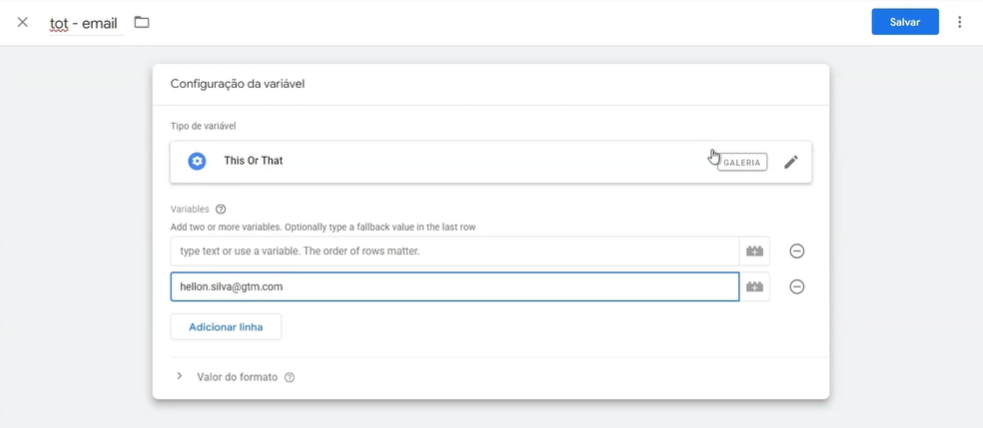983x428 pixels.
Task: Open the variable picker for the second row
Action: click(755, 287)
